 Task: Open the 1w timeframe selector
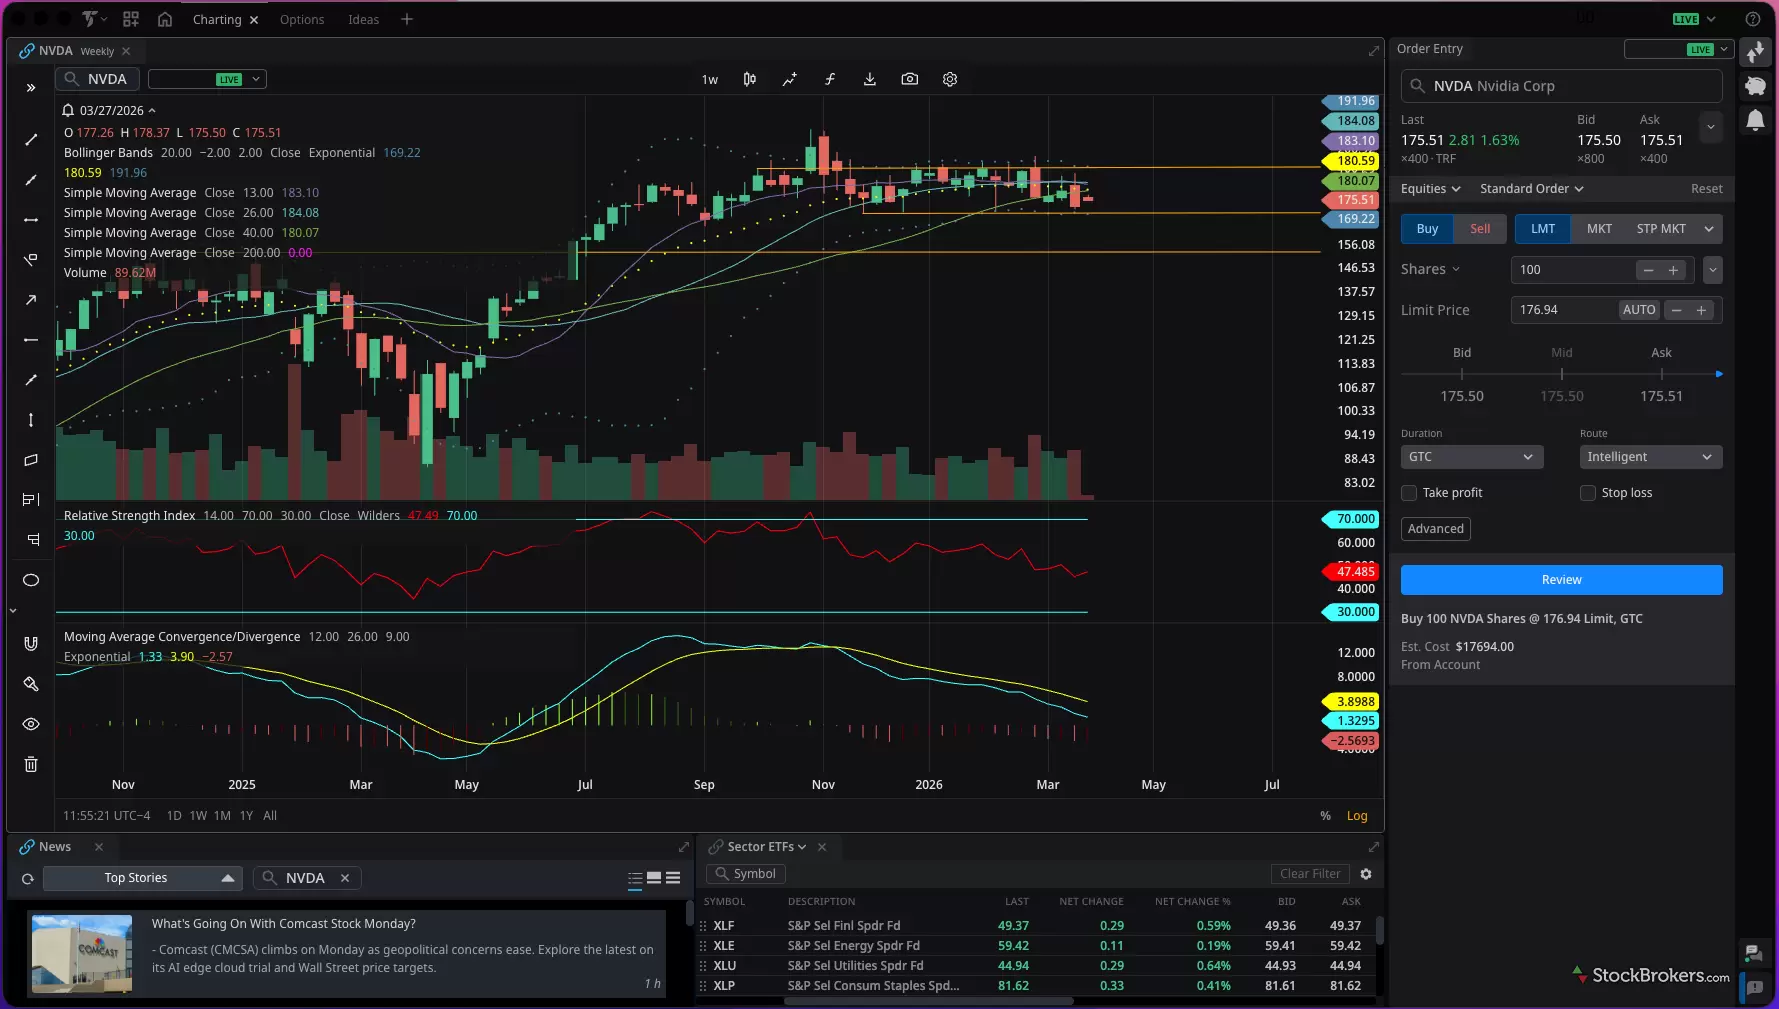(x=710, y=80)
